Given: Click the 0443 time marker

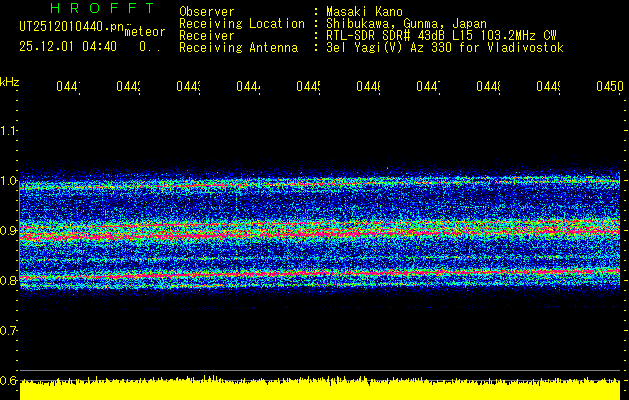Looking at the screenshot, I should tap(188, 86).
